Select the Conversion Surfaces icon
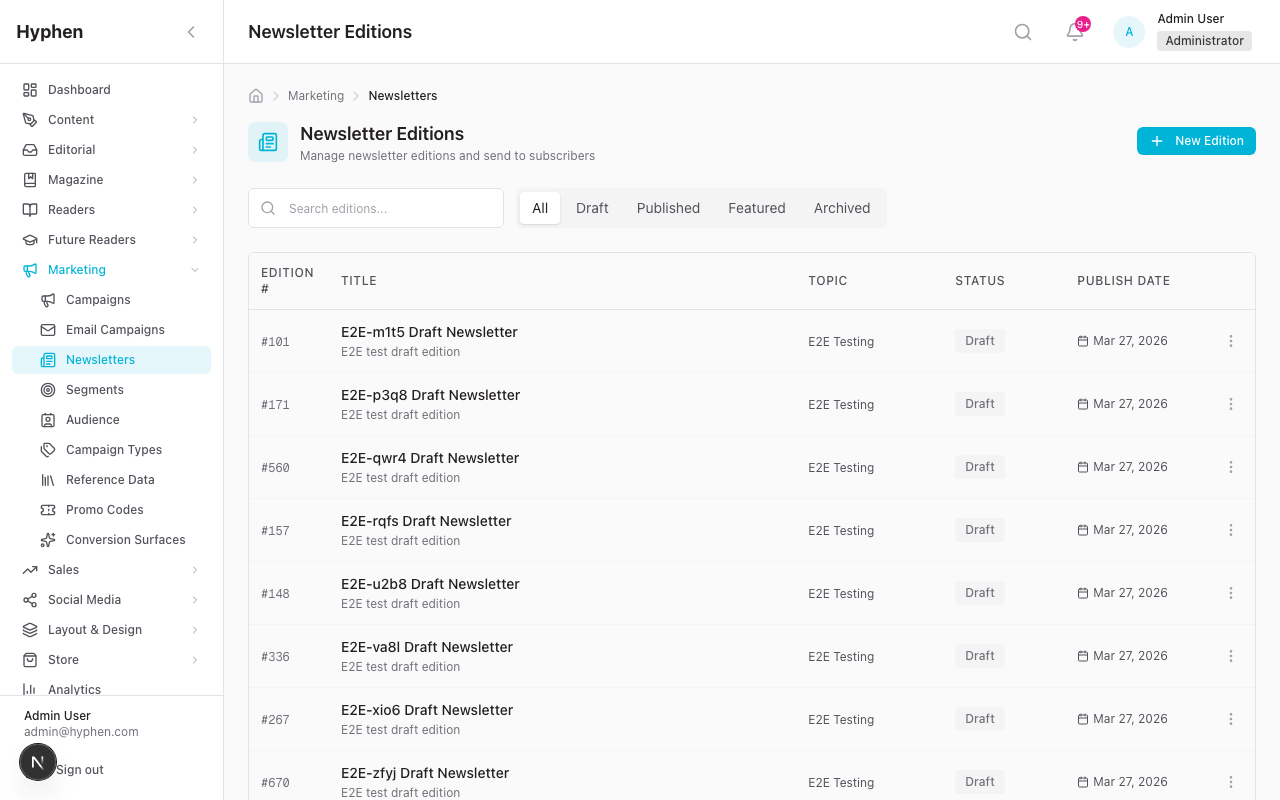The width and height of the screenshot is (1280, 800). click(47, 539)
